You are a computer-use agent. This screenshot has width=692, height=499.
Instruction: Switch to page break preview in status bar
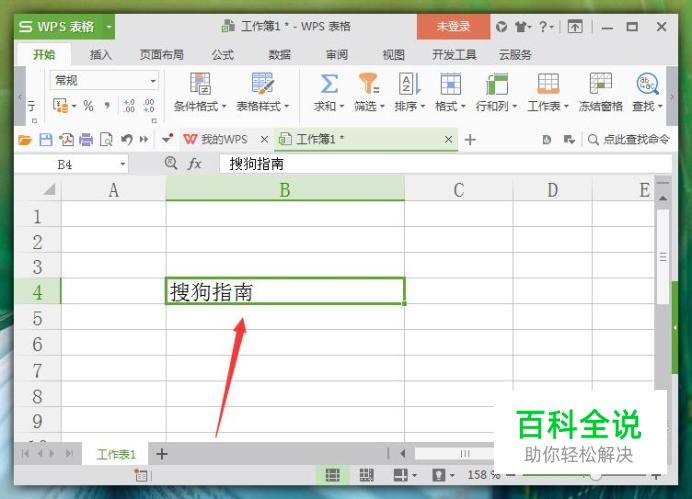(x=366, y=475)
